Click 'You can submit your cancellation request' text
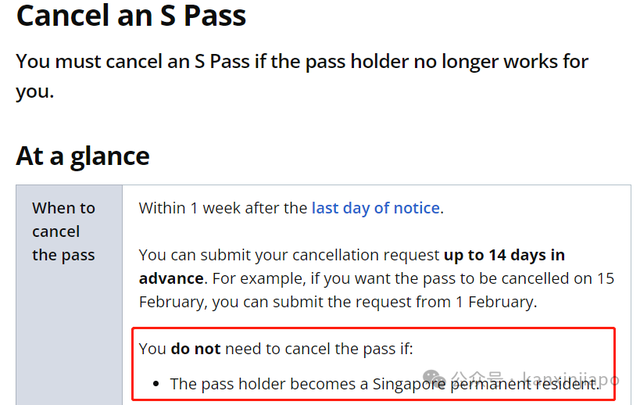 click(289, 255)
